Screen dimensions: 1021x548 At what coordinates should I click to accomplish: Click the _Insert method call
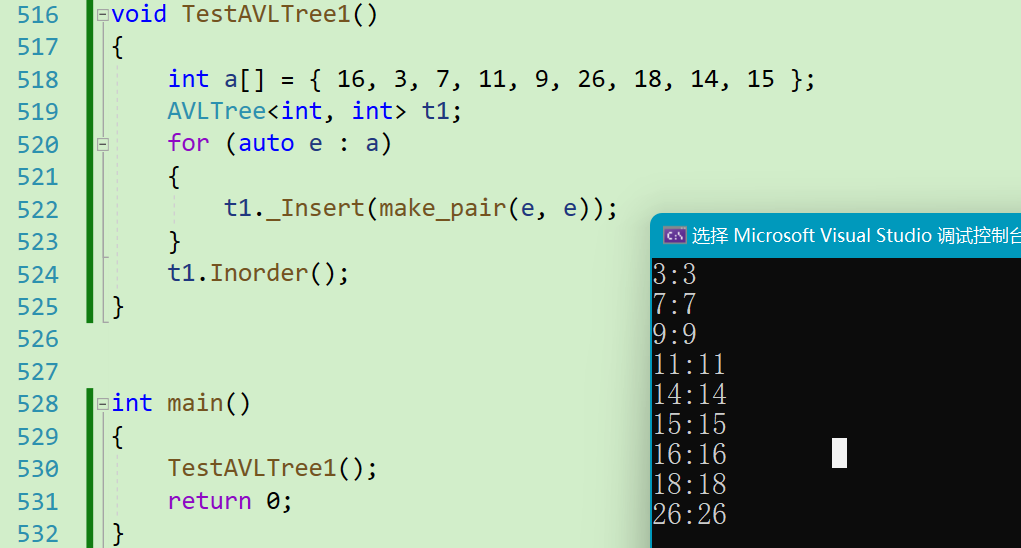coord(315,209)
